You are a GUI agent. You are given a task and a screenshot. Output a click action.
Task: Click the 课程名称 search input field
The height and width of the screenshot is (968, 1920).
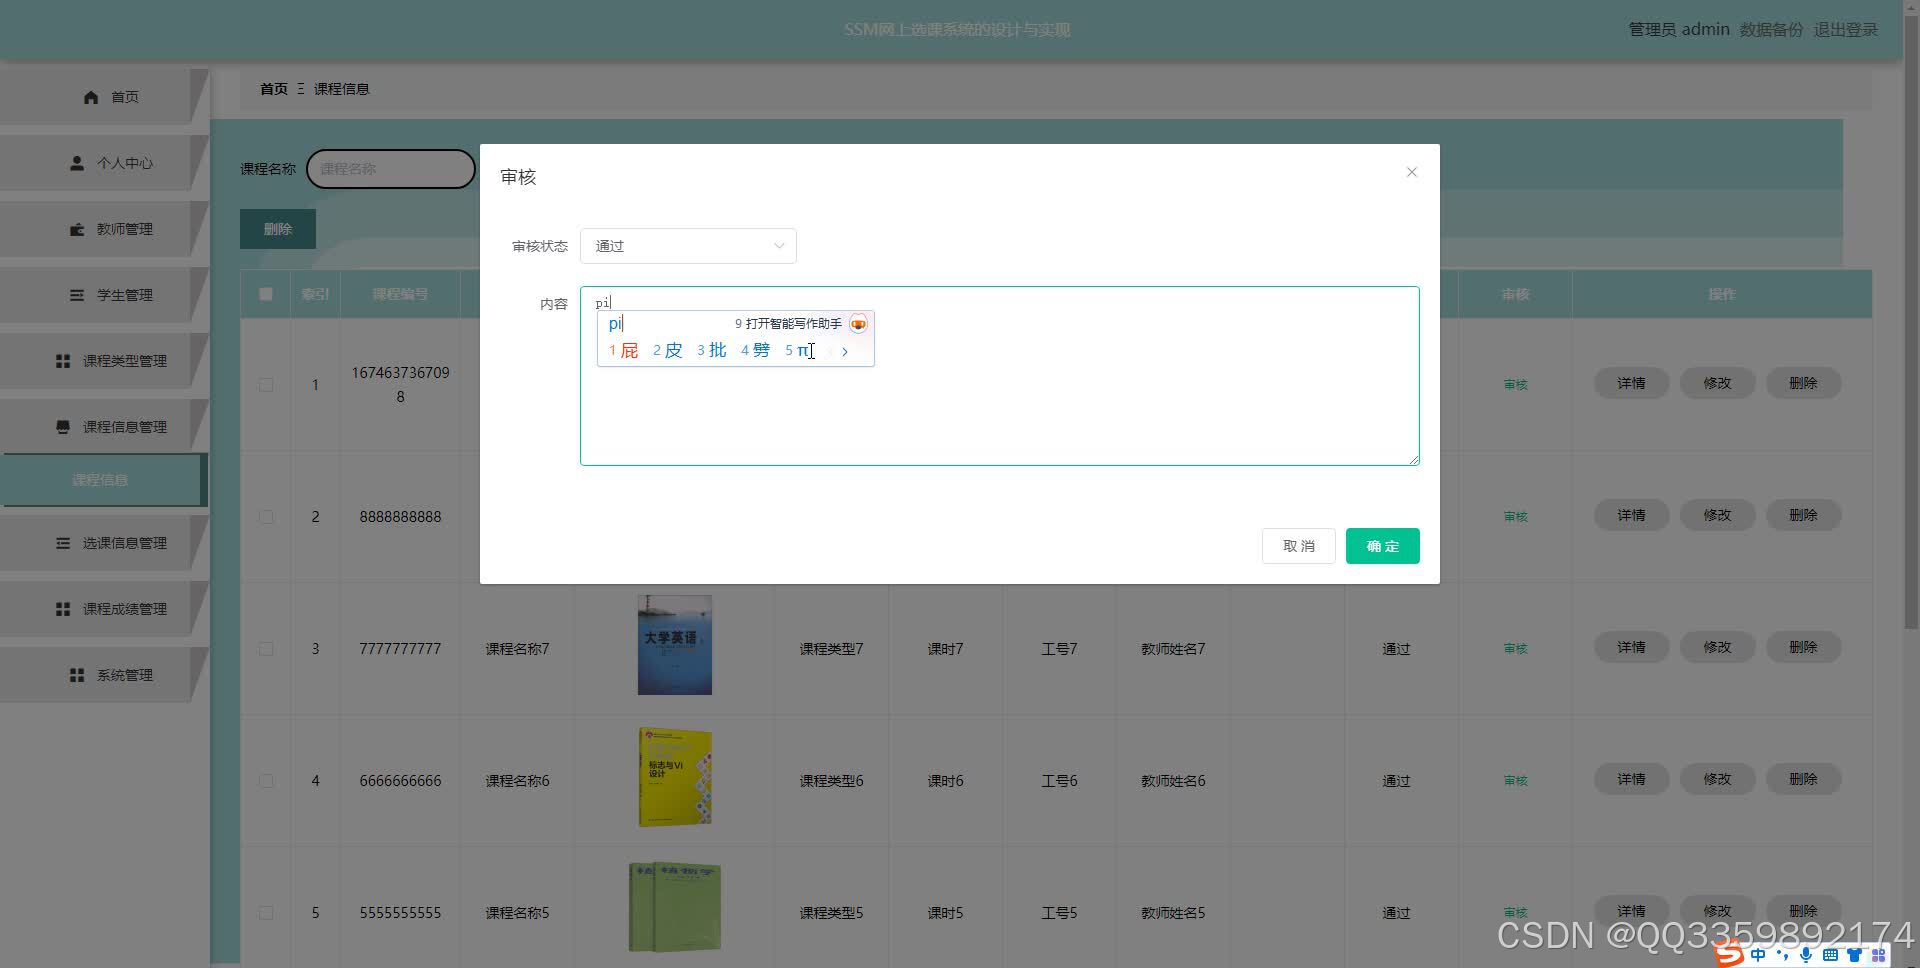pos(390,169)
